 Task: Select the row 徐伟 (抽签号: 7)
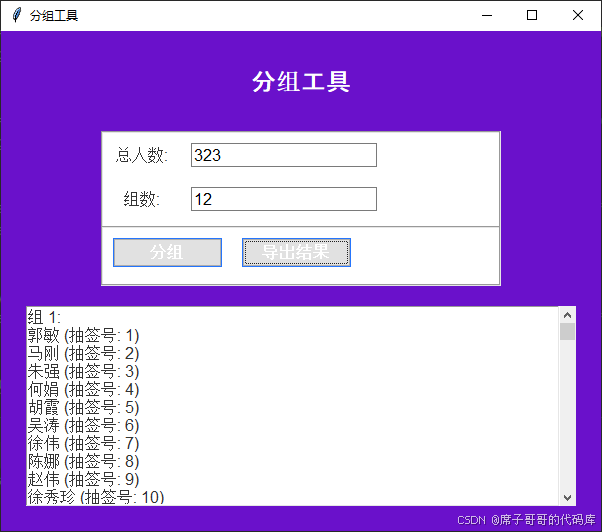point(83,443)
